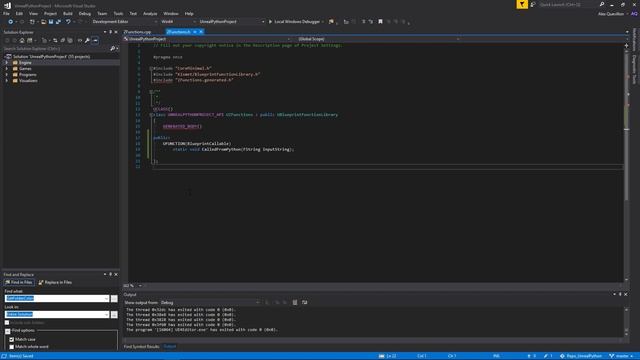Open the Show output from Debug dropdown

(210, 302)
